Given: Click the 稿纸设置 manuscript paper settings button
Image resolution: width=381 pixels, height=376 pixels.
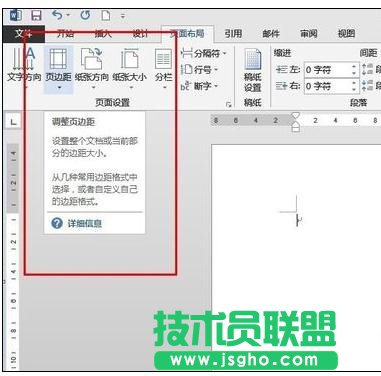Looking at the screenshot, I should coord(252,70).
